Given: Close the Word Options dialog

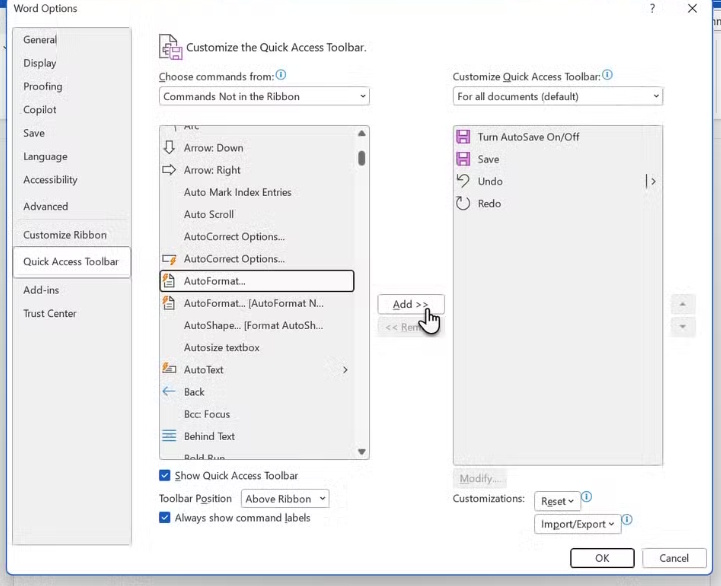Looking at the screenshot, I should [692, 8].
